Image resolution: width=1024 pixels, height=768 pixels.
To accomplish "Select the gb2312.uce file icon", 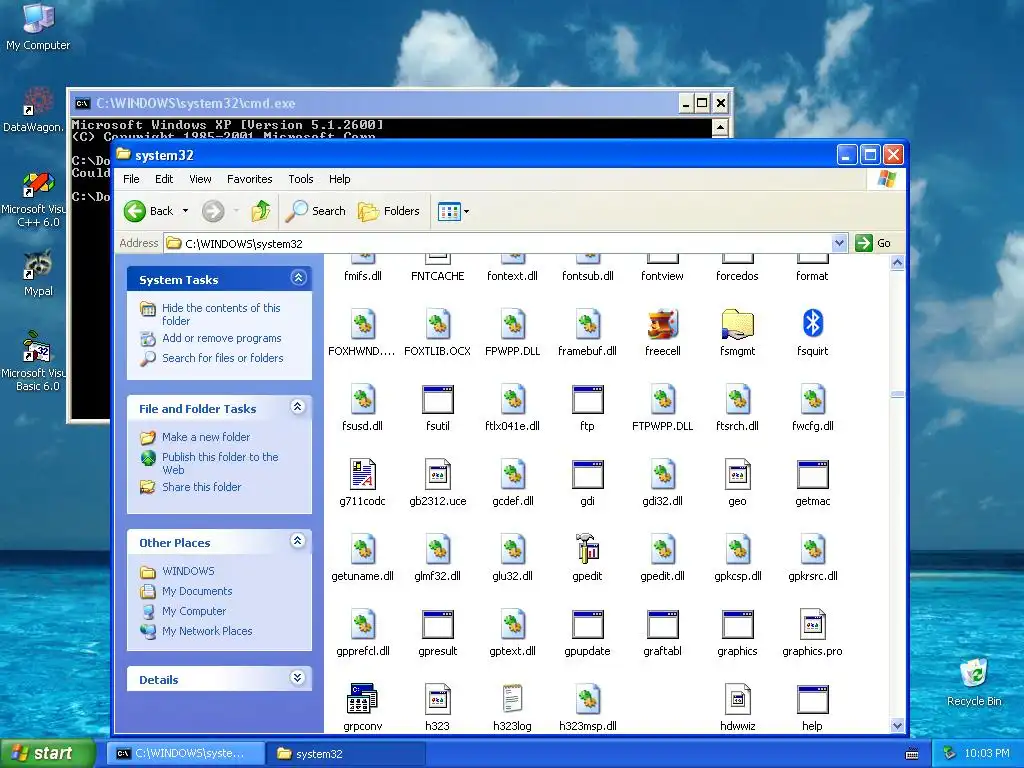I will 438,474.
